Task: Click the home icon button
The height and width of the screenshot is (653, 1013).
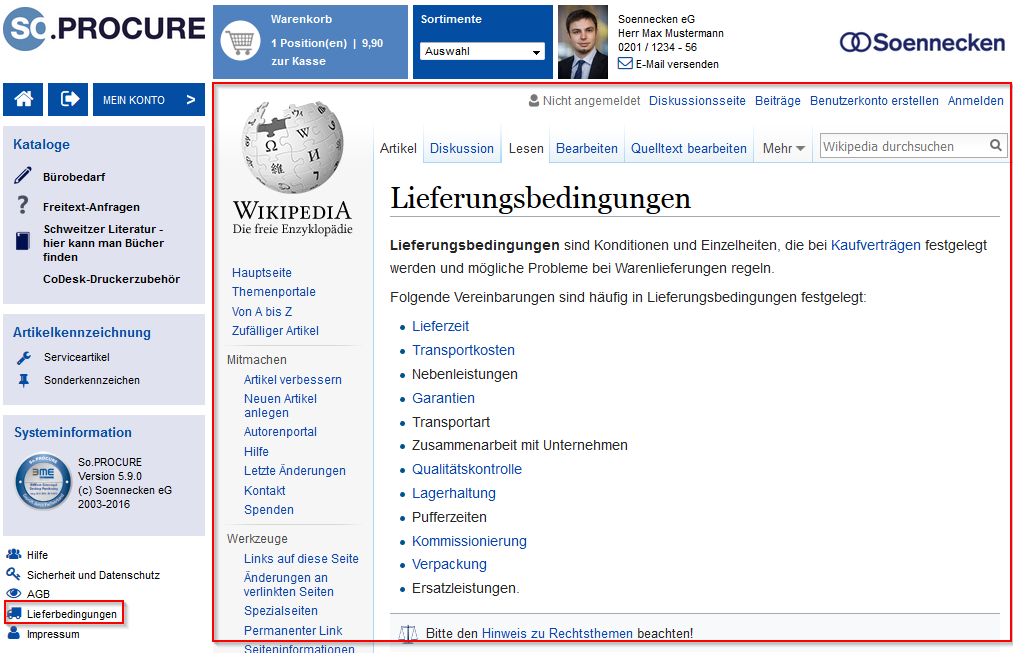Action: click(x=23, y=99)
